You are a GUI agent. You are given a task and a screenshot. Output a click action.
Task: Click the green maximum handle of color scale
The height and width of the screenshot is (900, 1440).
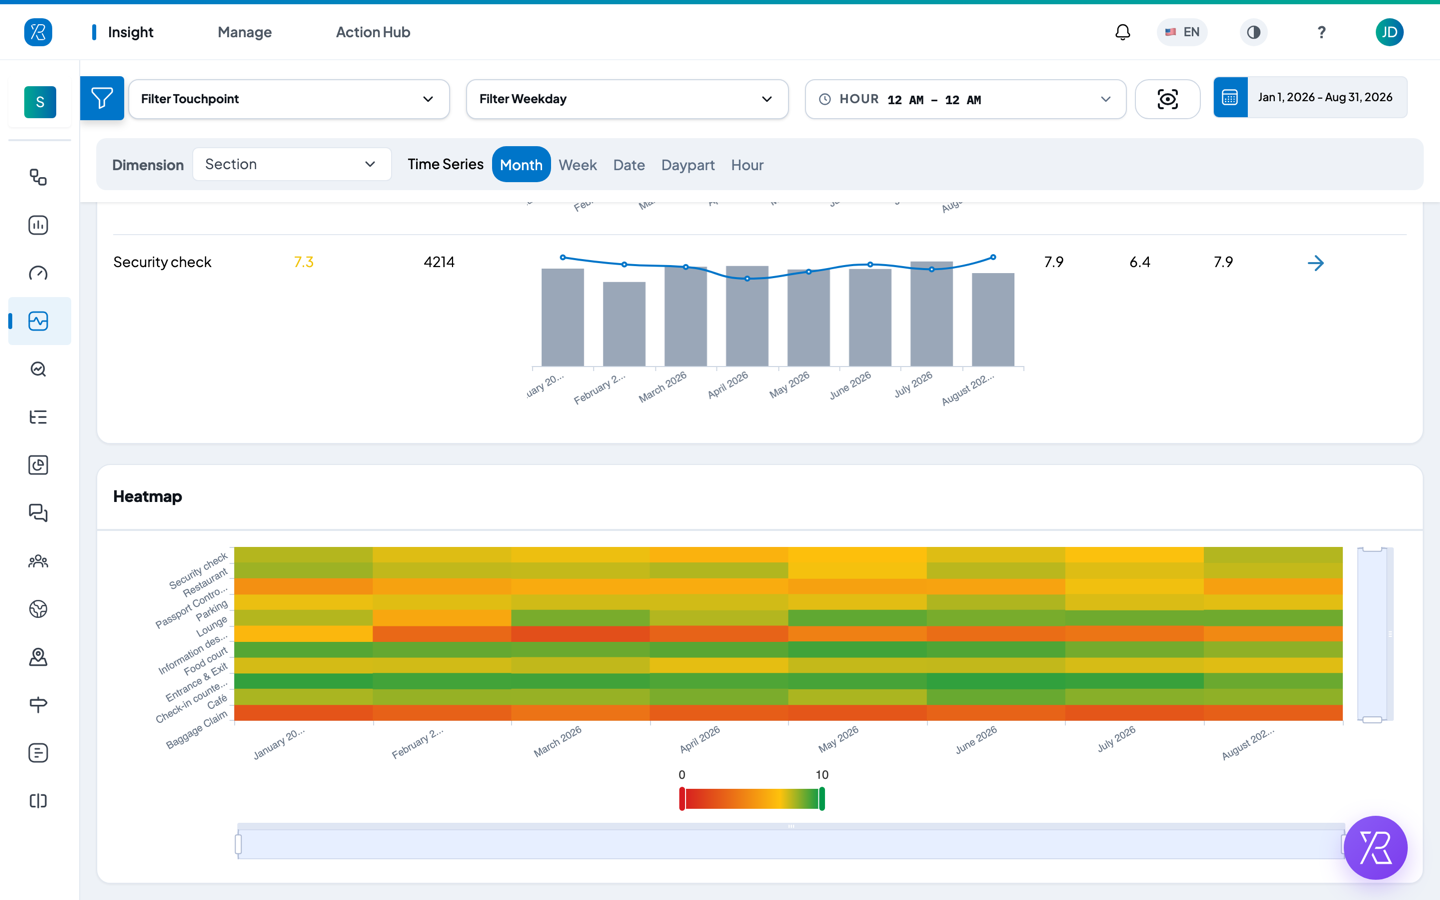click(x=822, y=799)
